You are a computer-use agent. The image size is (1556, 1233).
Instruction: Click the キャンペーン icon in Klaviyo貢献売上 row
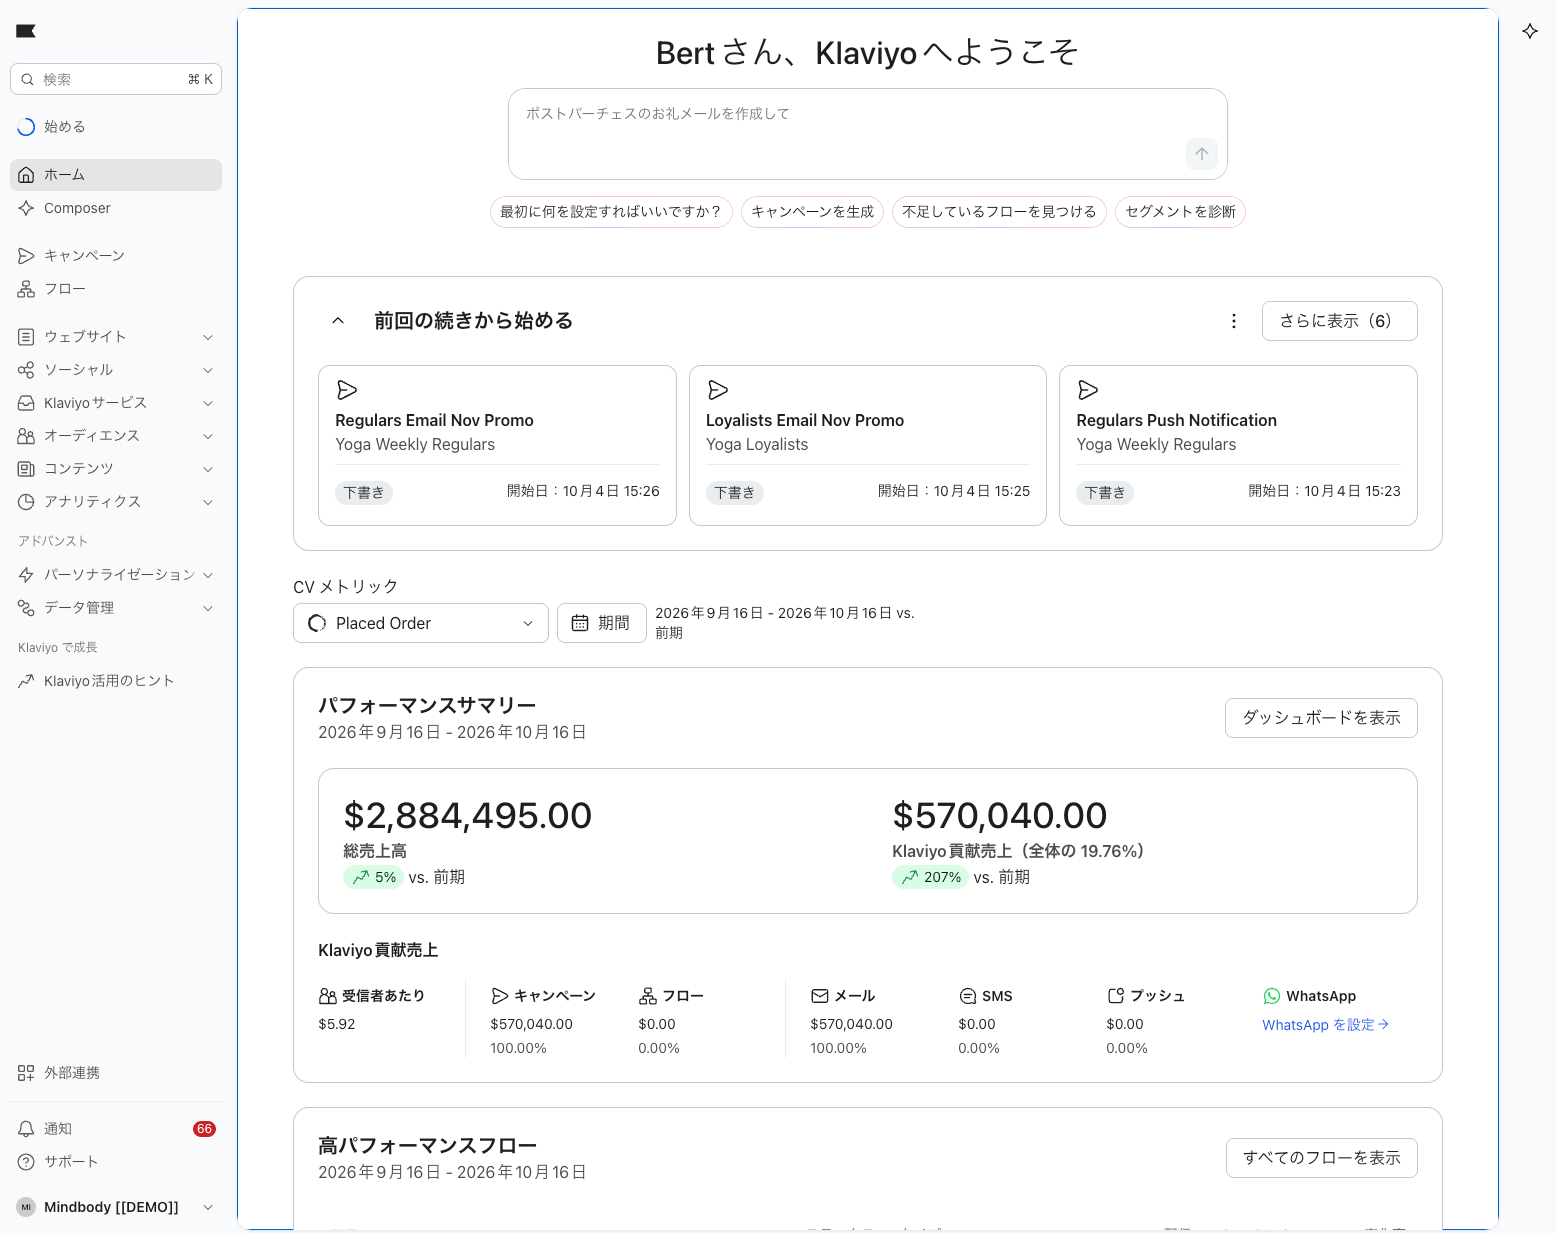tap(500, 996)
